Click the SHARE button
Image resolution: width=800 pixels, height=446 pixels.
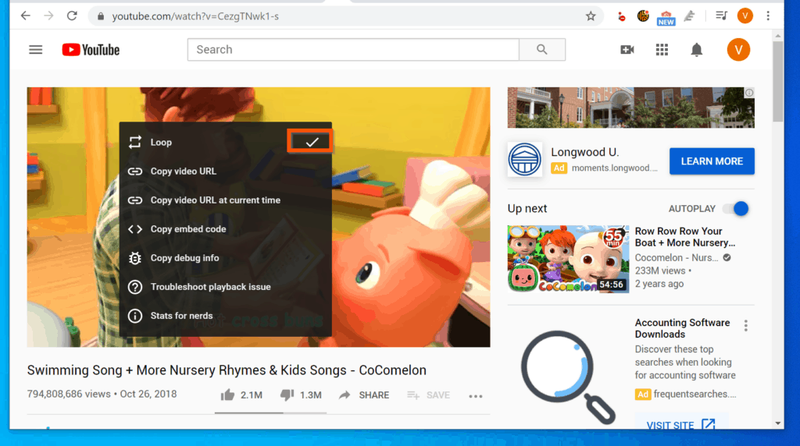coord(364,395)
